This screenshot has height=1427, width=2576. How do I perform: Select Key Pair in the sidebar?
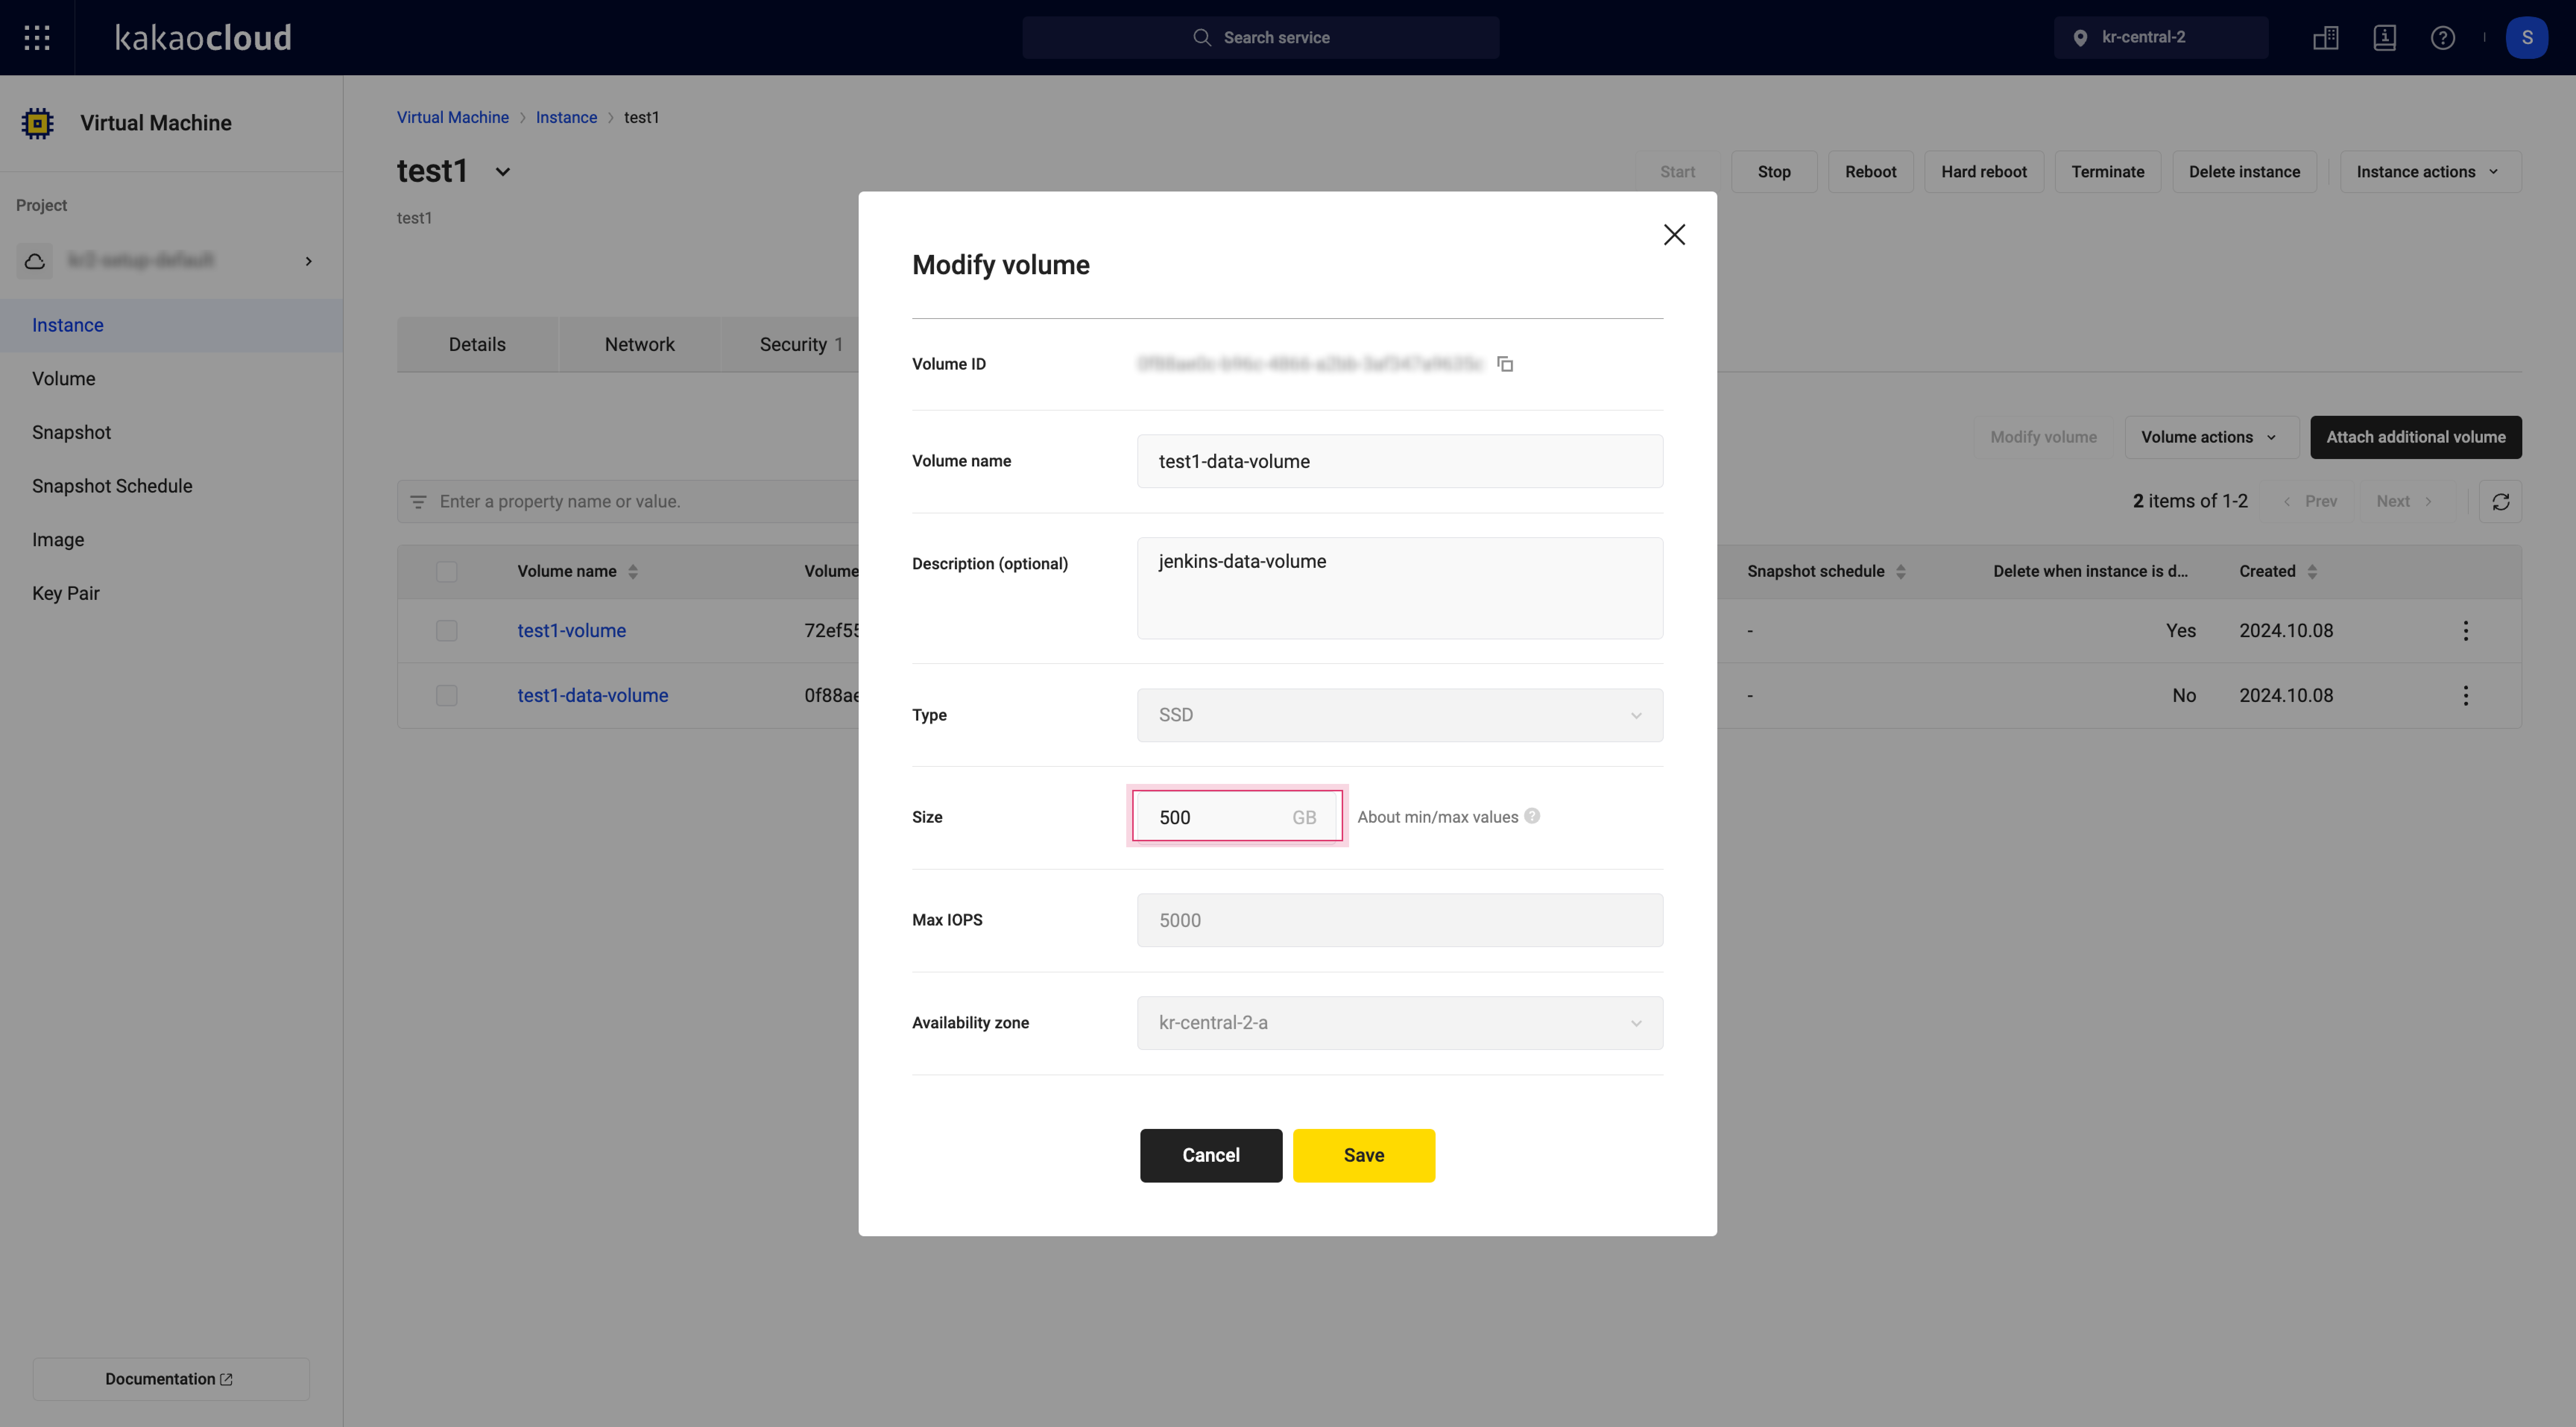tap(171, 594)
